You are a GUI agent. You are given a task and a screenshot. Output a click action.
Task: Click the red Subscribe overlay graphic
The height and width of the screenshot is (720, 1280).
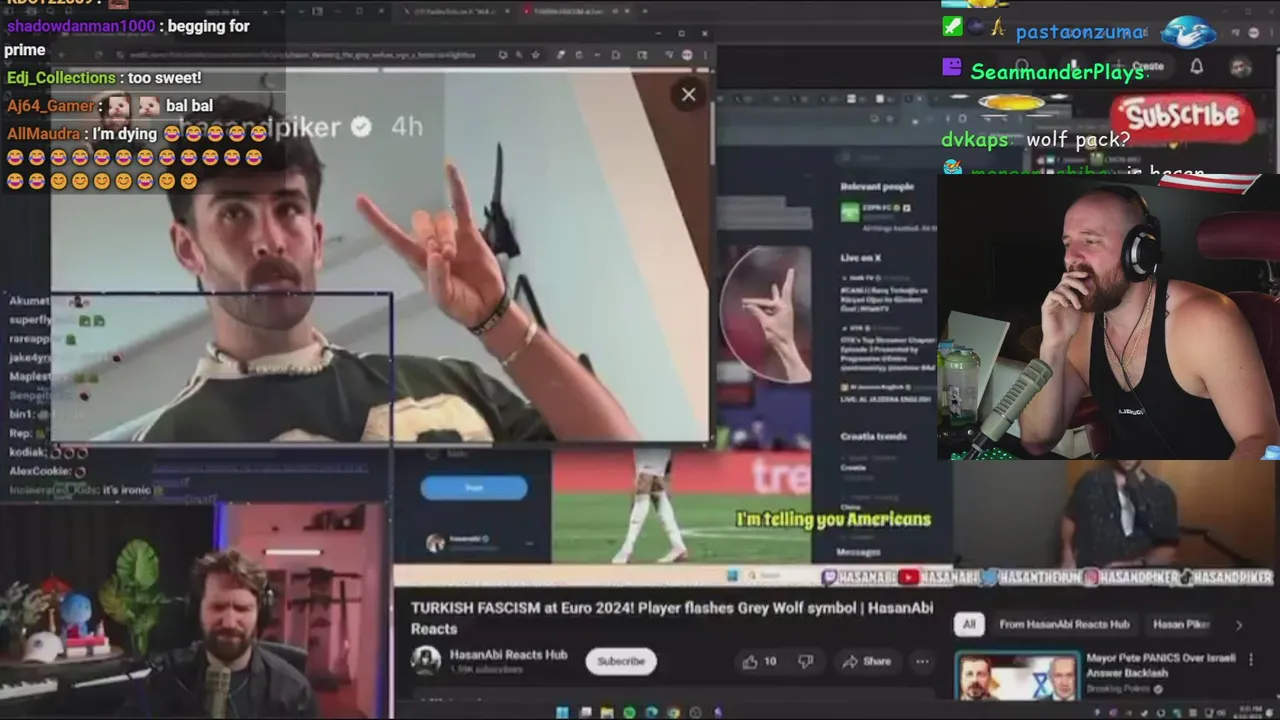[1183, 116]
